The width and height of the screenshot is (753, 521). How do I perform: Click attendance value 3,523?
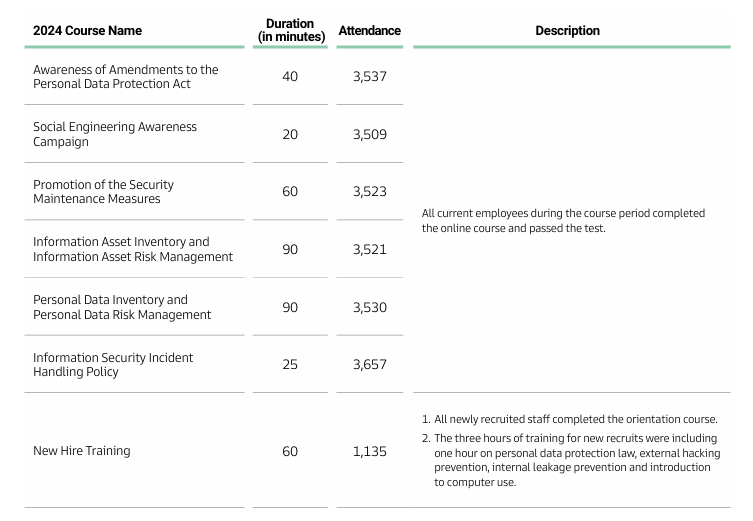(369, 192)
